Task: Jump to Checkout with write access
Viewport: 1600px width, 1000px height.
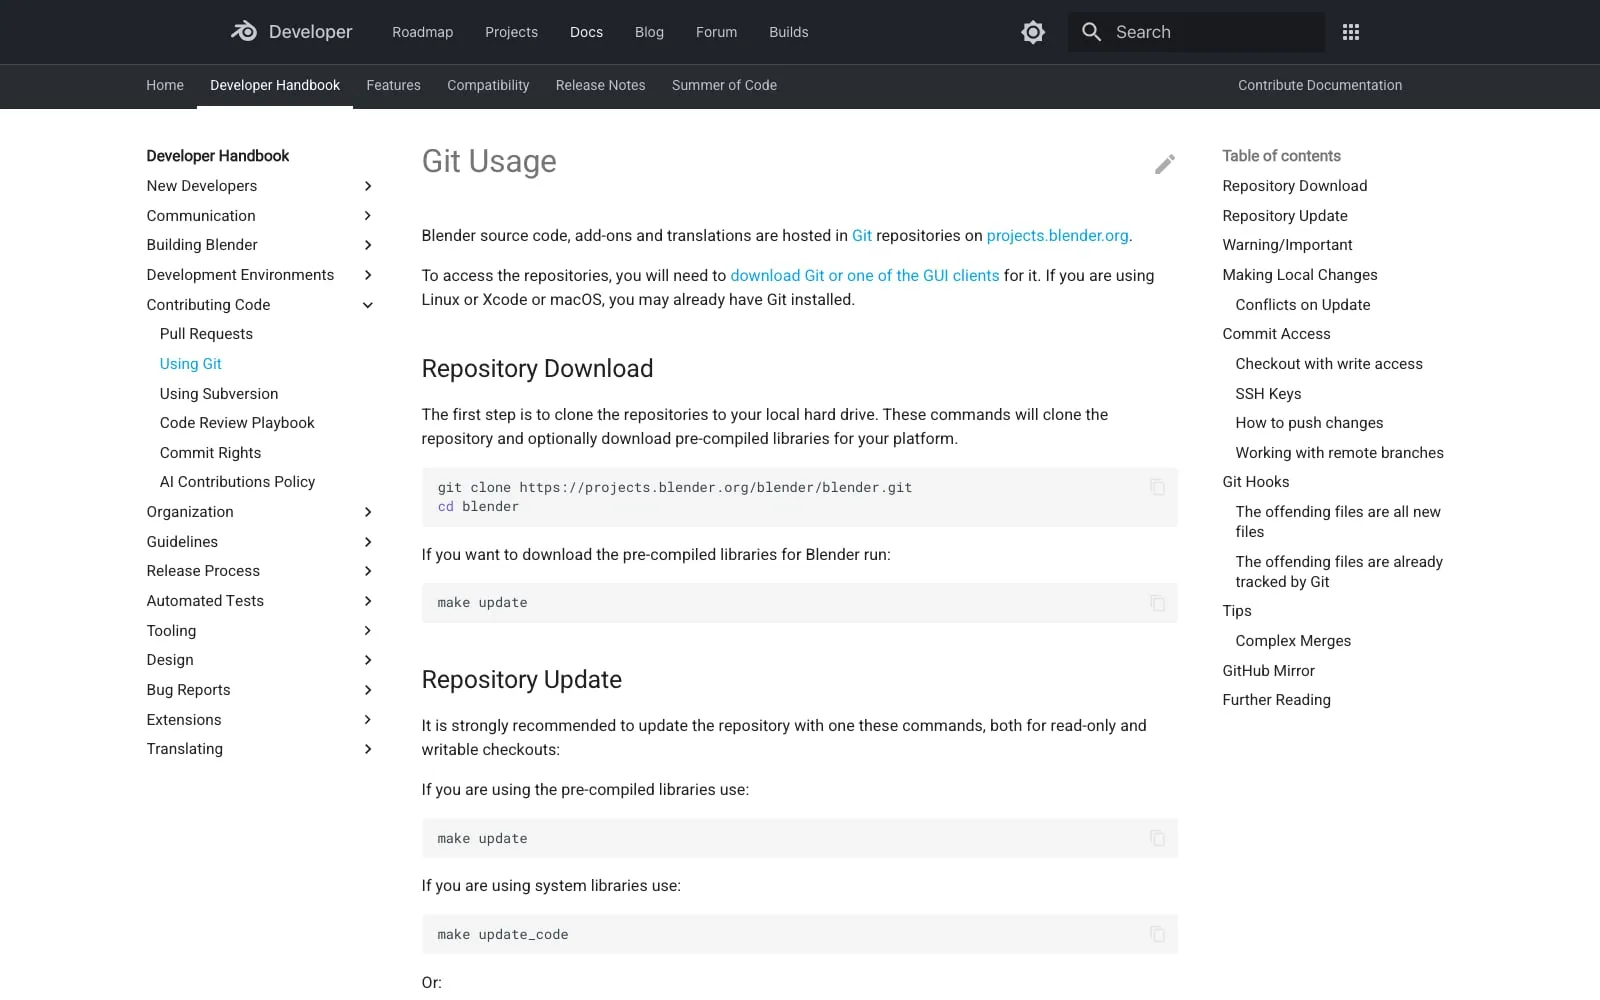Action: coord(1328,364)
